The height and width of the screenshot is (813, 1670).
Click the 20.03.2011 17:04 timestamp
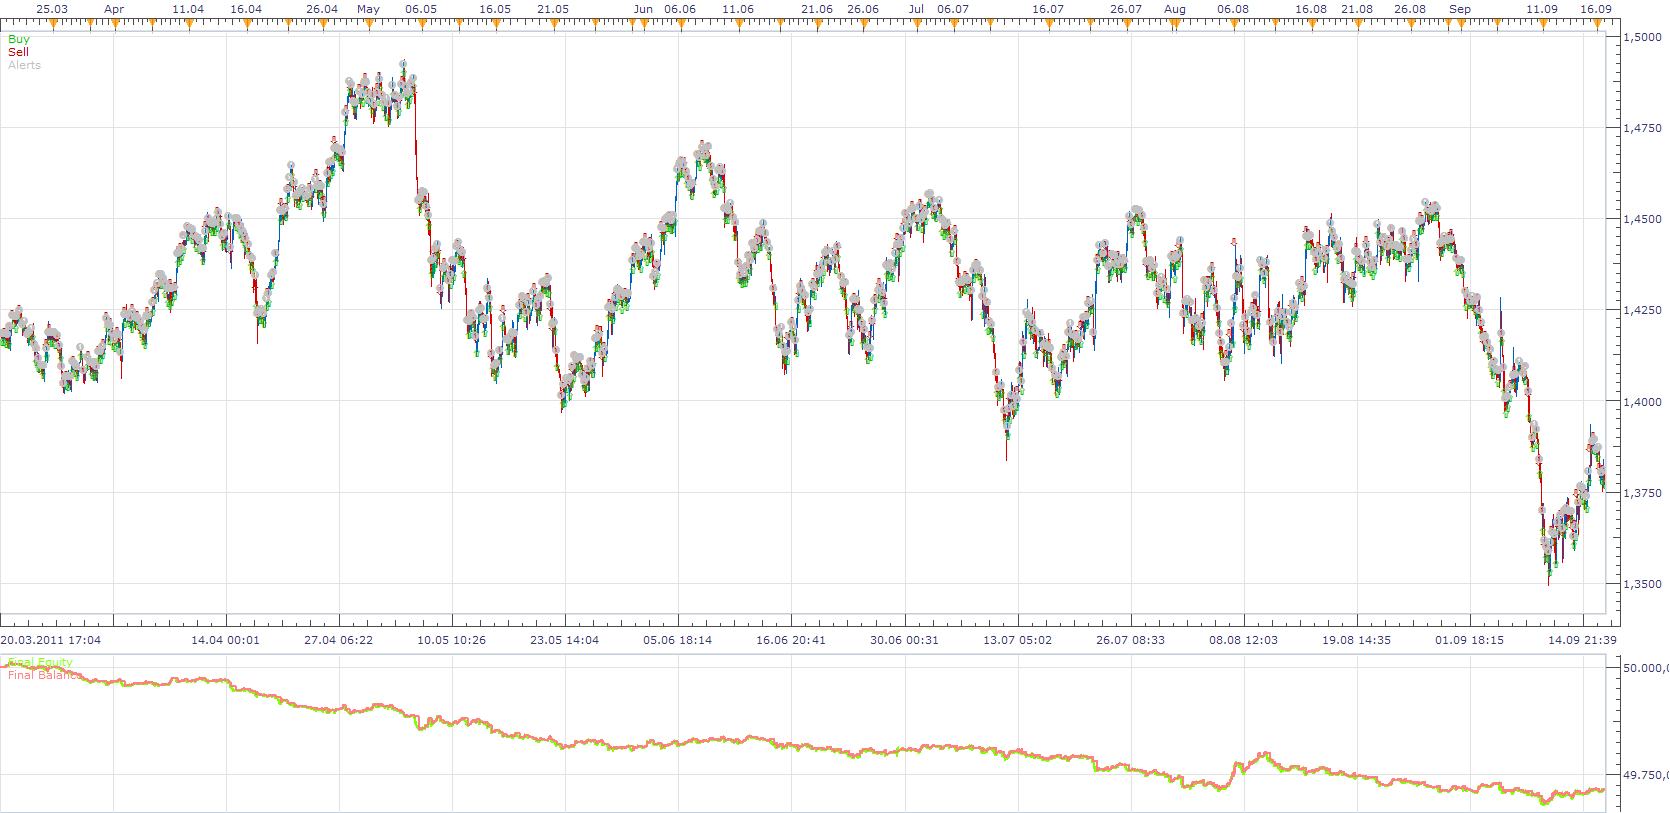click(51, 640)
